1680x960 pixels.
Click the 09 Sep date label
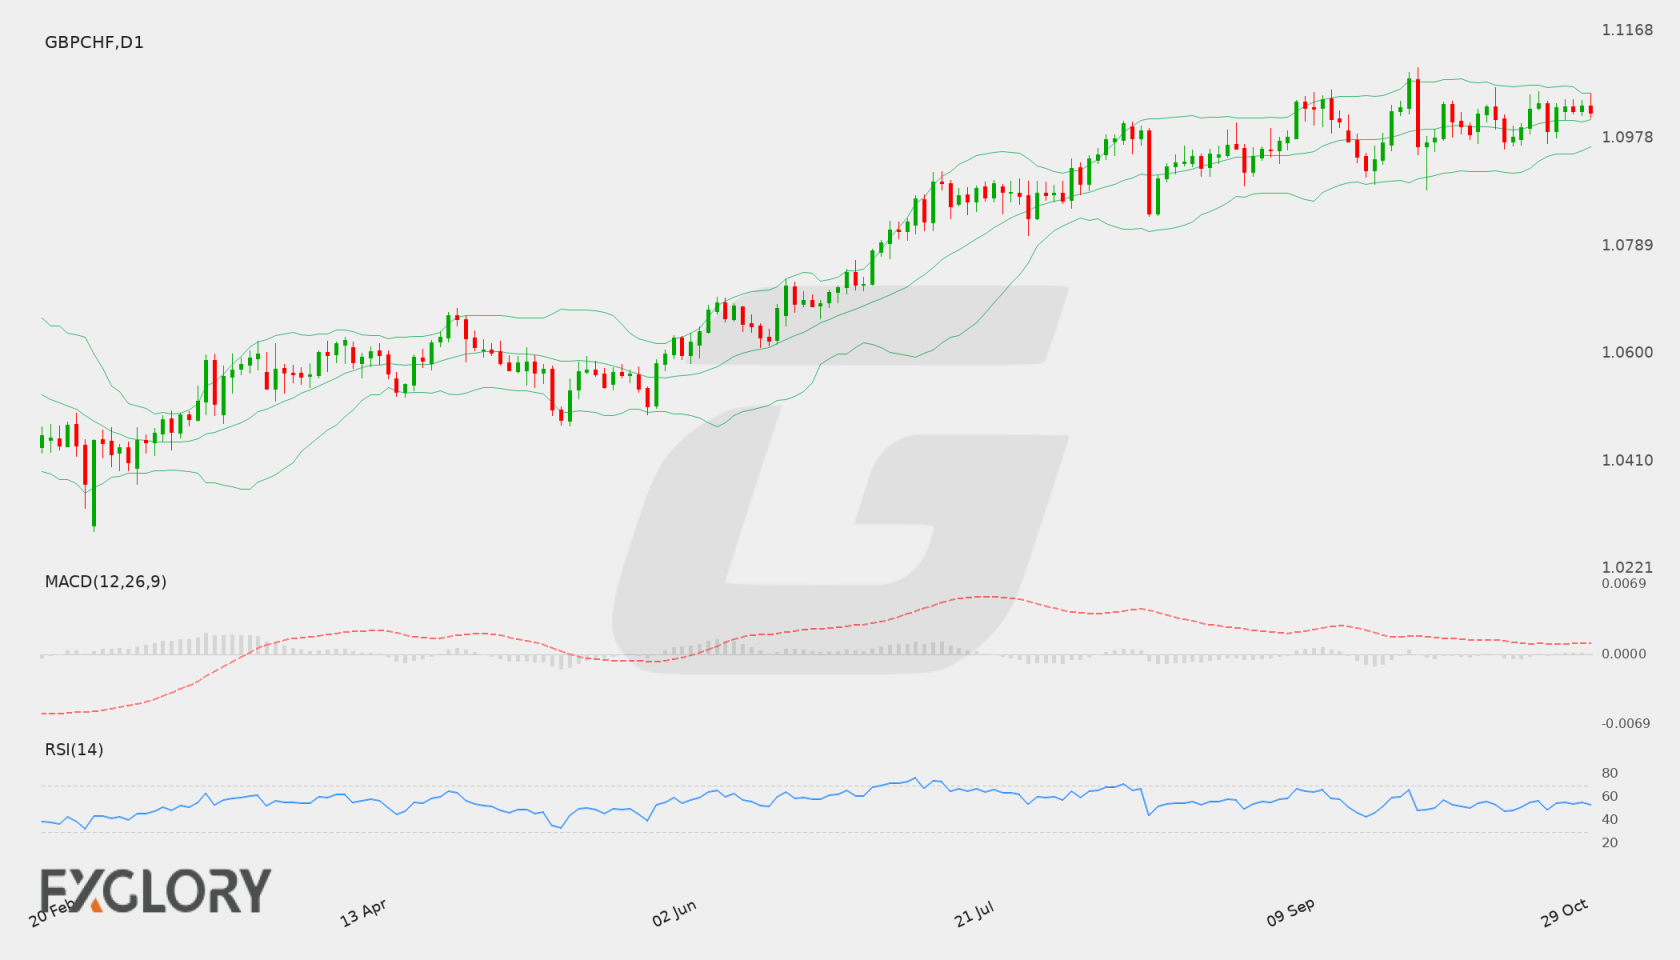(1290, 912)
